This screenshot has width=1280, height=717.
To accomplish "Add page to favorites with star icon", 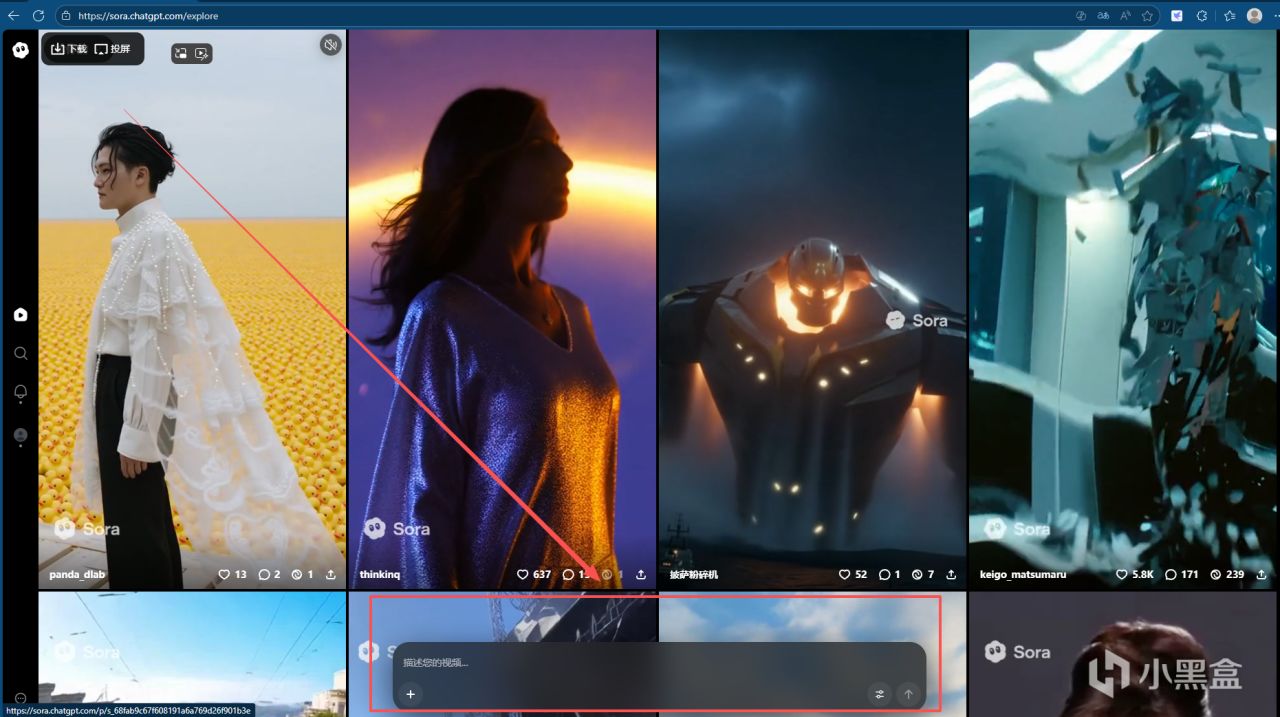I will 1148,16.
